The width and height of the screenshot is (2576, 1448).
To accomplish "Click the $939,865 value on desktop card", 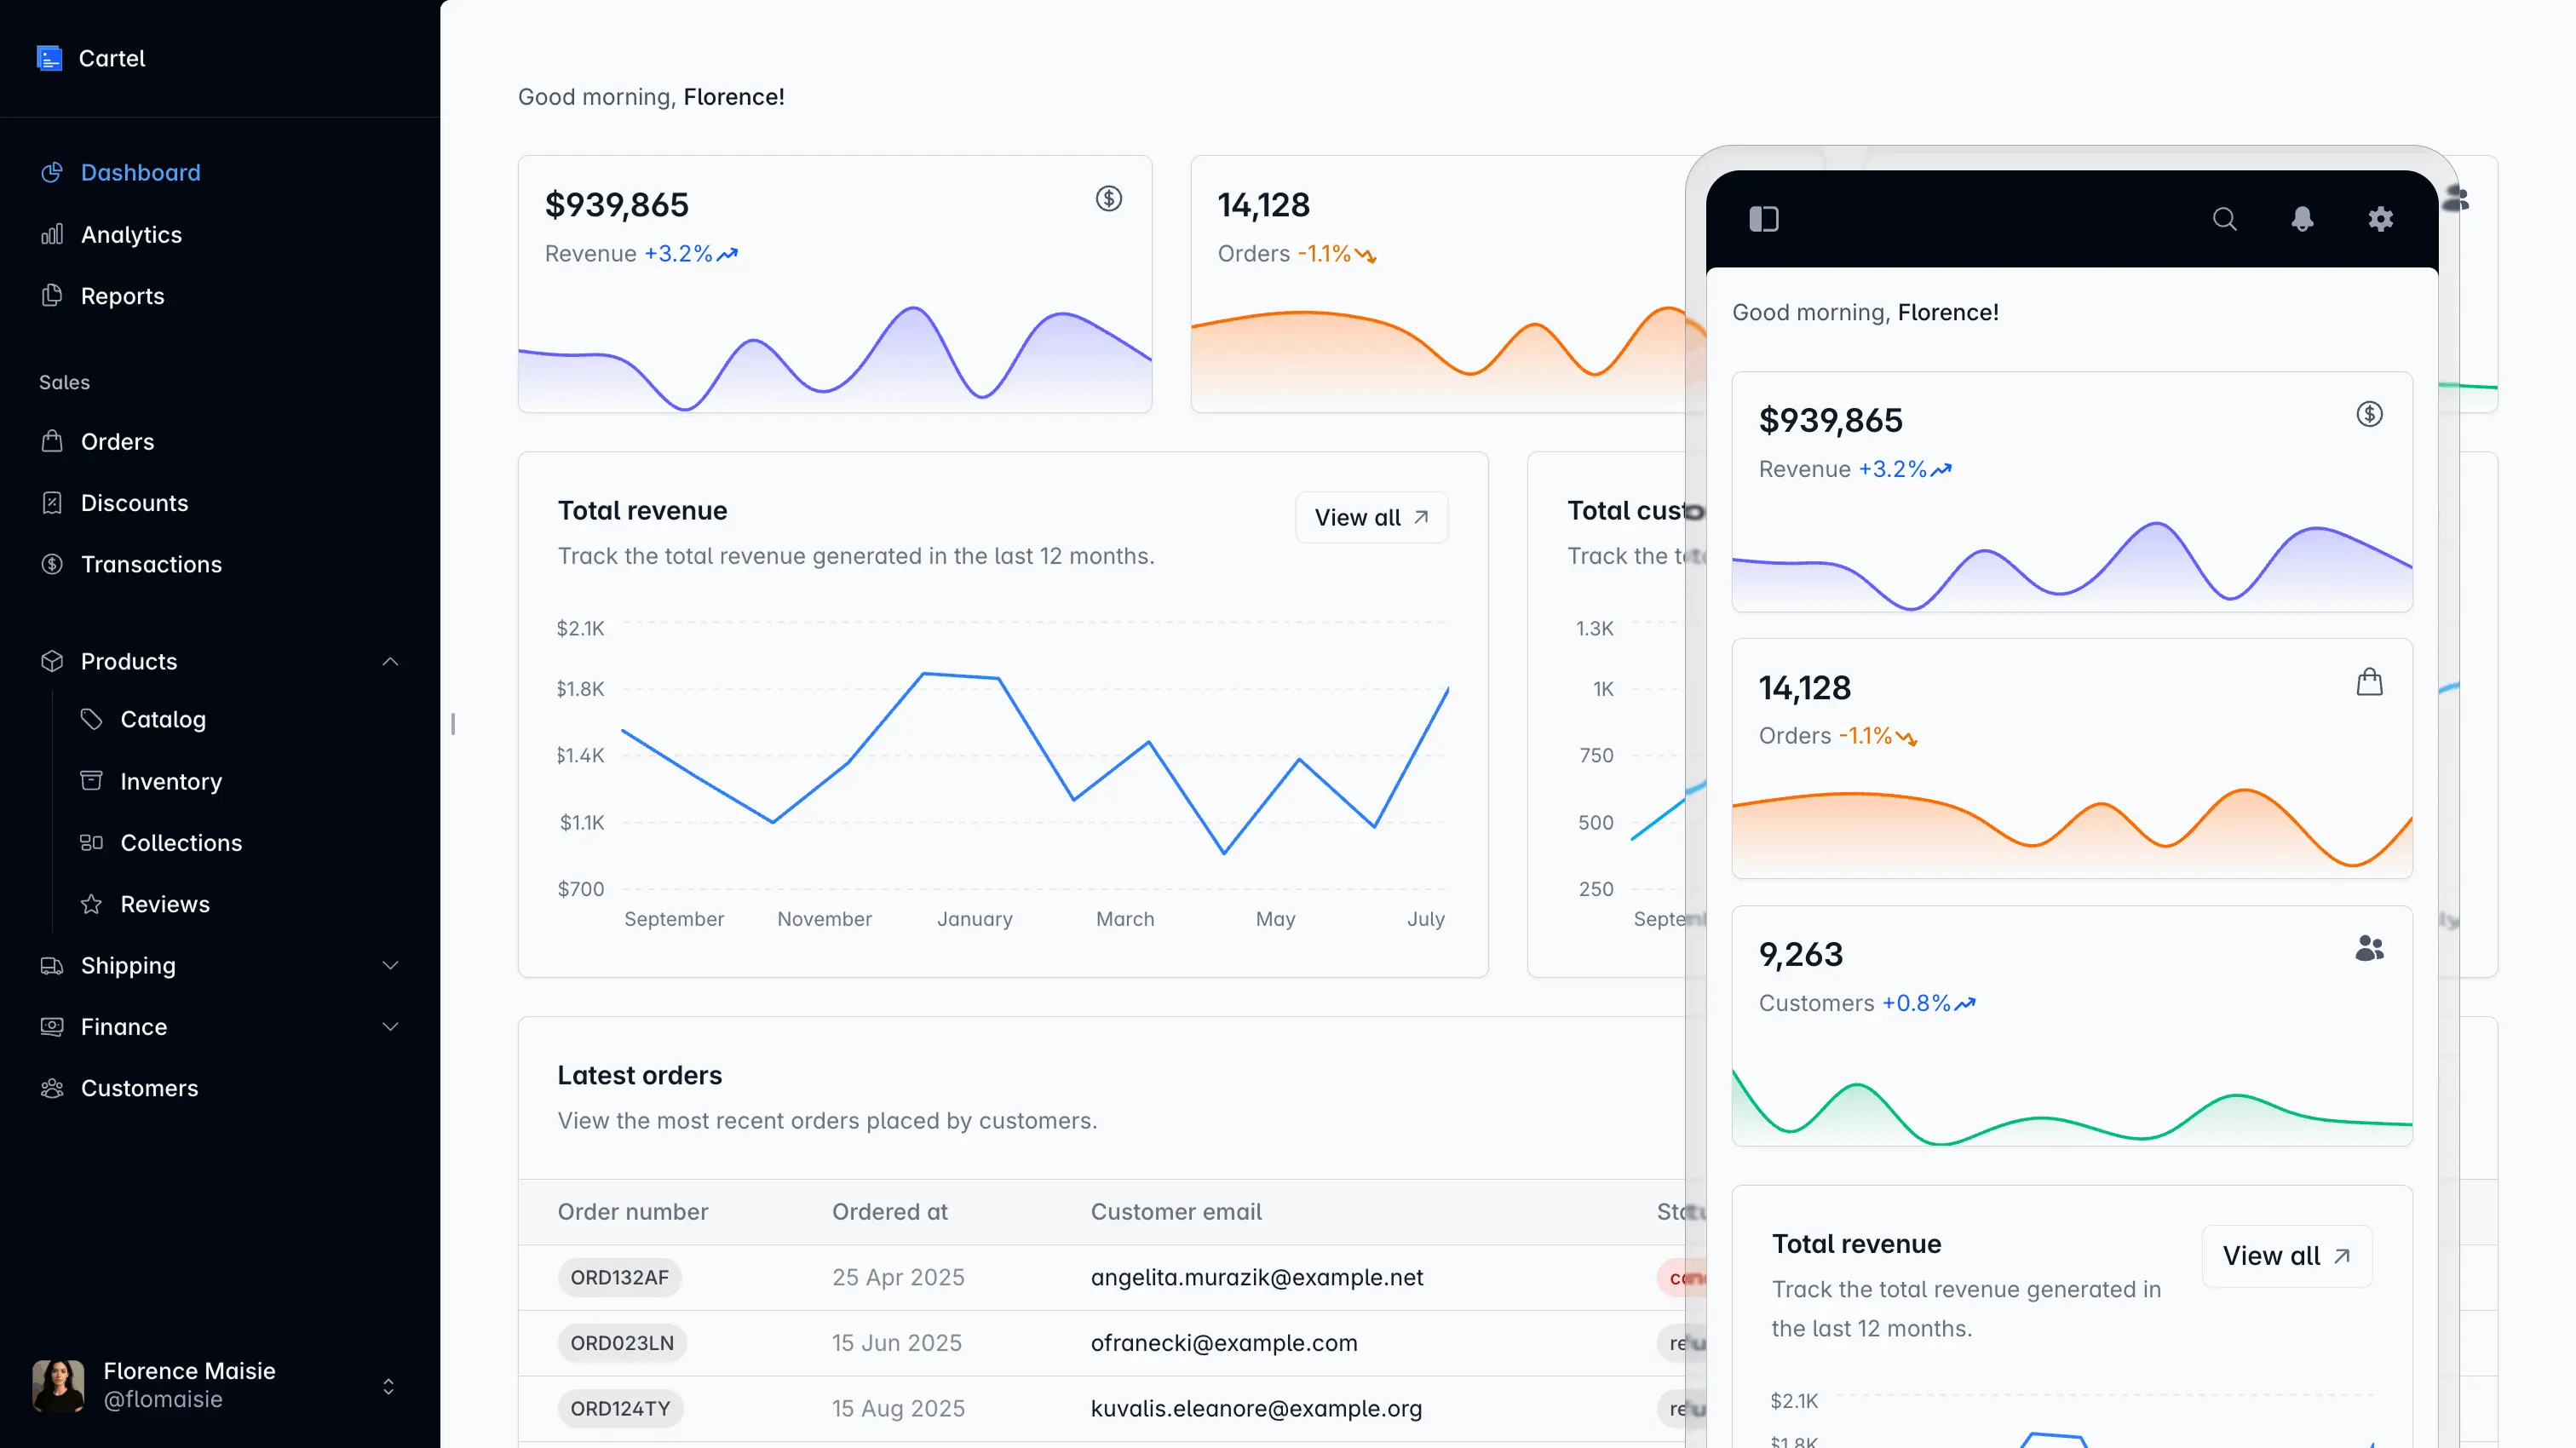I will [617, 205].
